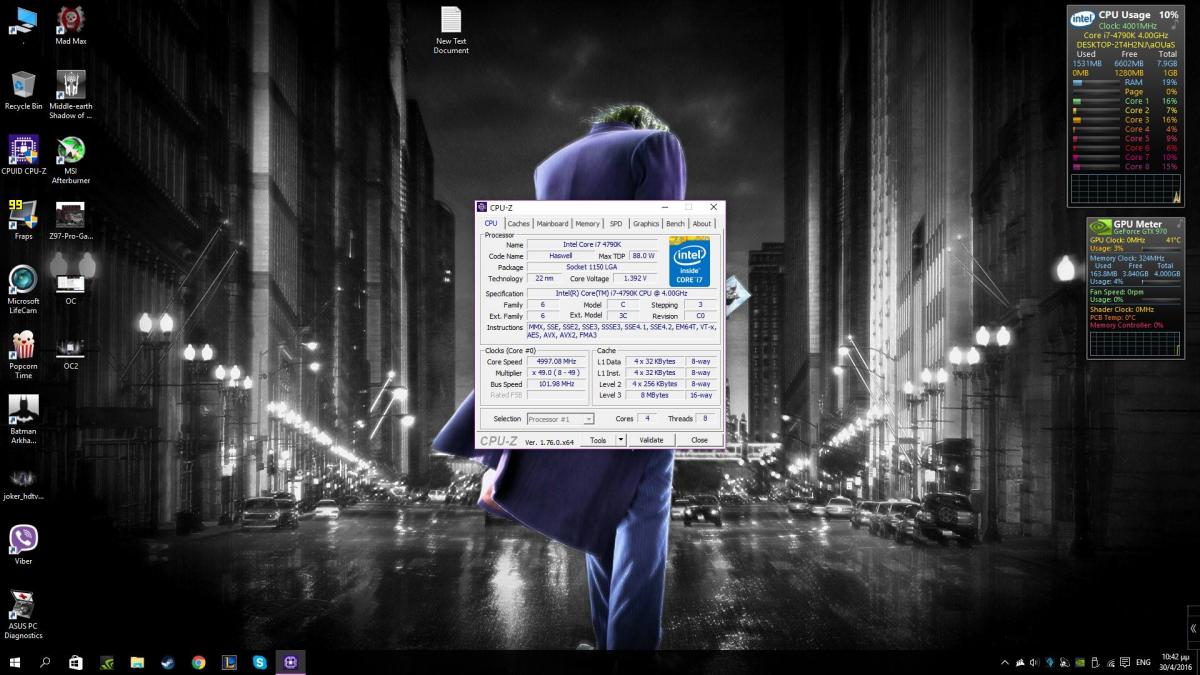Open Google Chrome from the taskbar
This screenshot has width=1200, height=675.
199,662
